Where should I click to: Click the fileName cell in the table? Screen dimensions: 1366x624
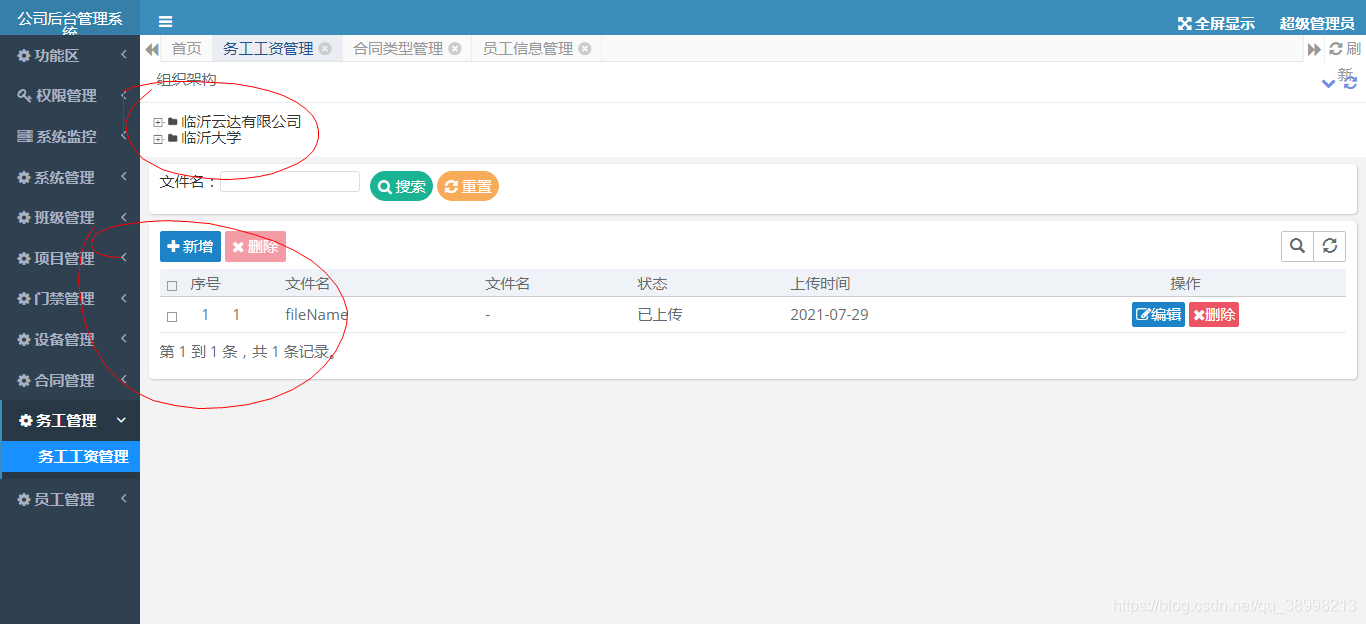[x=317, y=315]
